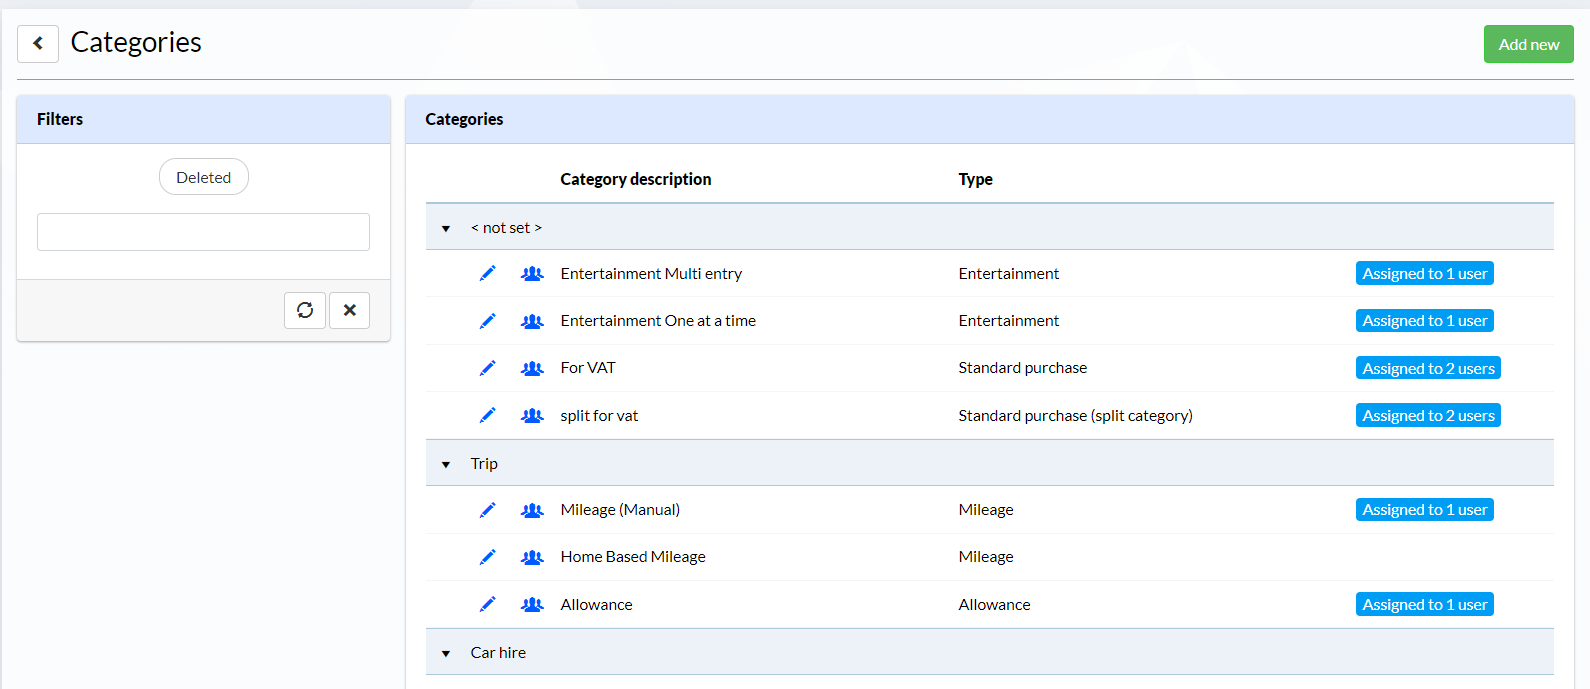
Task: Open users icon for split for vat
Action: pos(532,415)
